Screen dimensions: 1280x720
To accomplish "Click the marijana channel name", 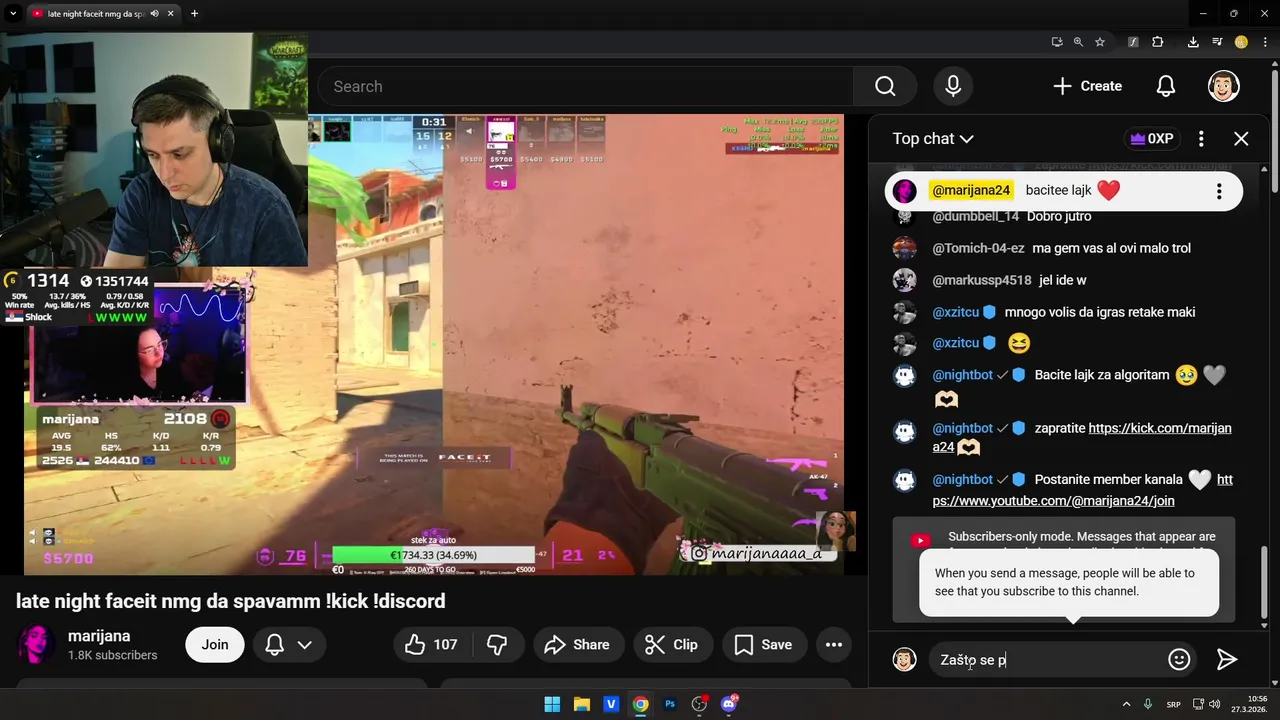I will 99,636.
